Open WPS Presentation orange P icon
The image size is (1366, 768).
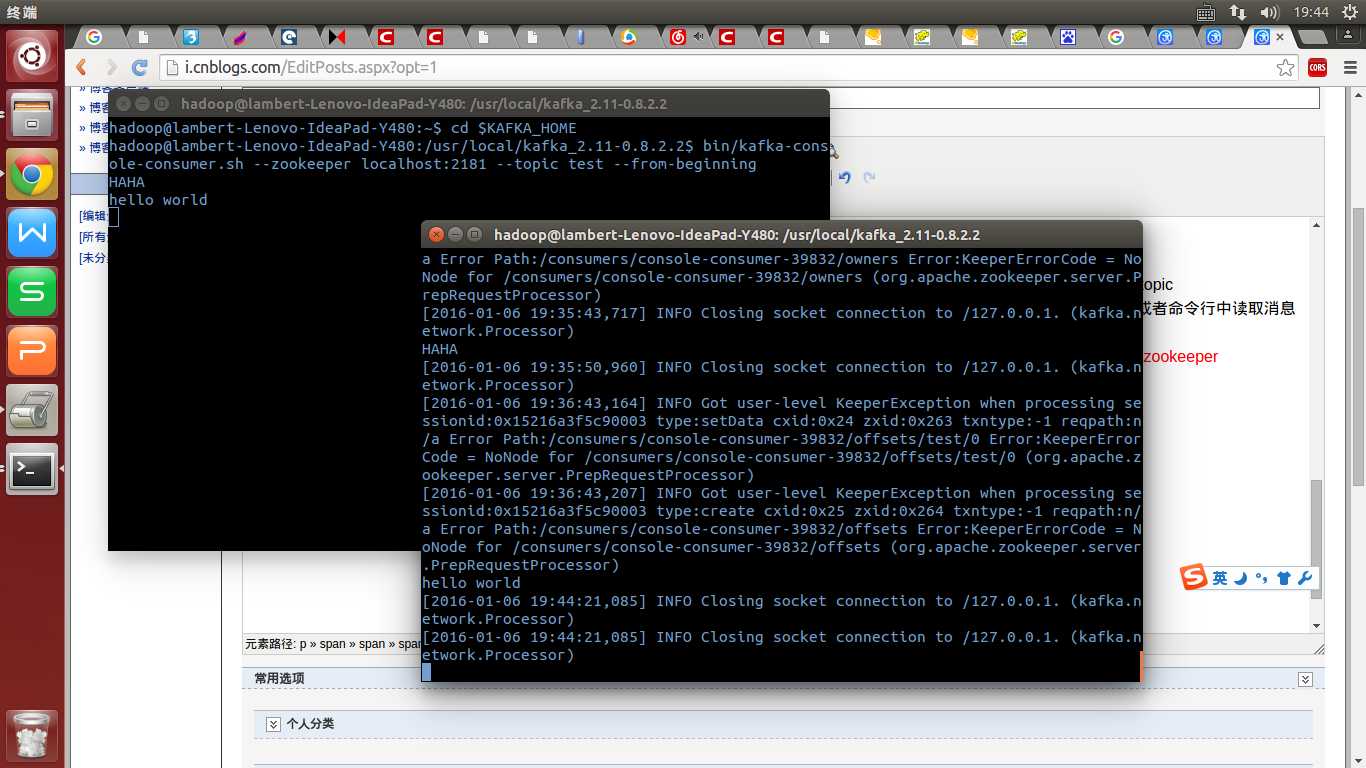32,351
